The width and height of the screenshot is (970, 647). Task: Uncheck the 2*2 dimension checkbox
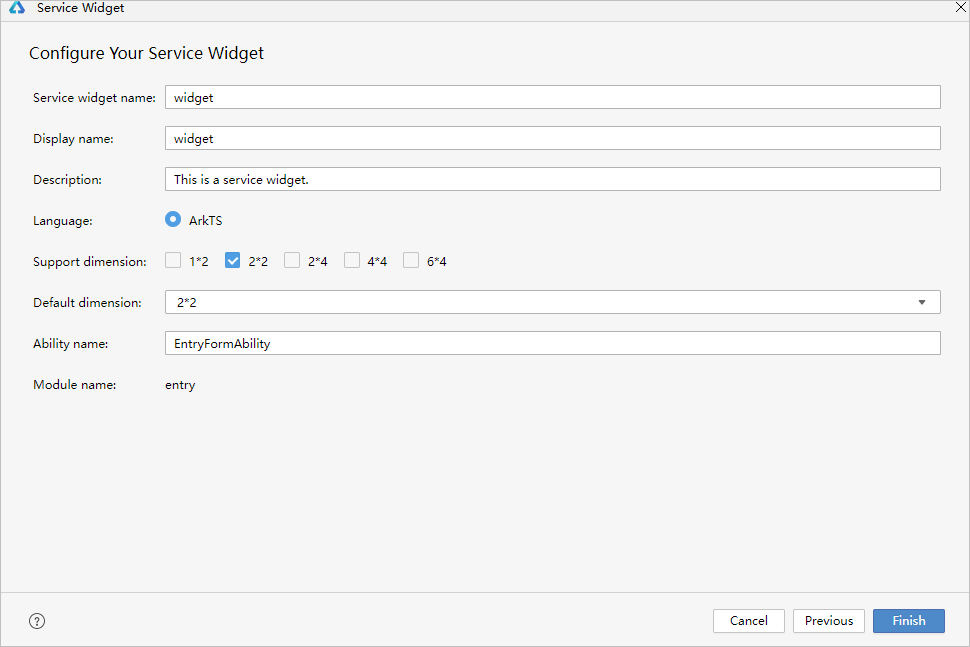click(233, 261)
